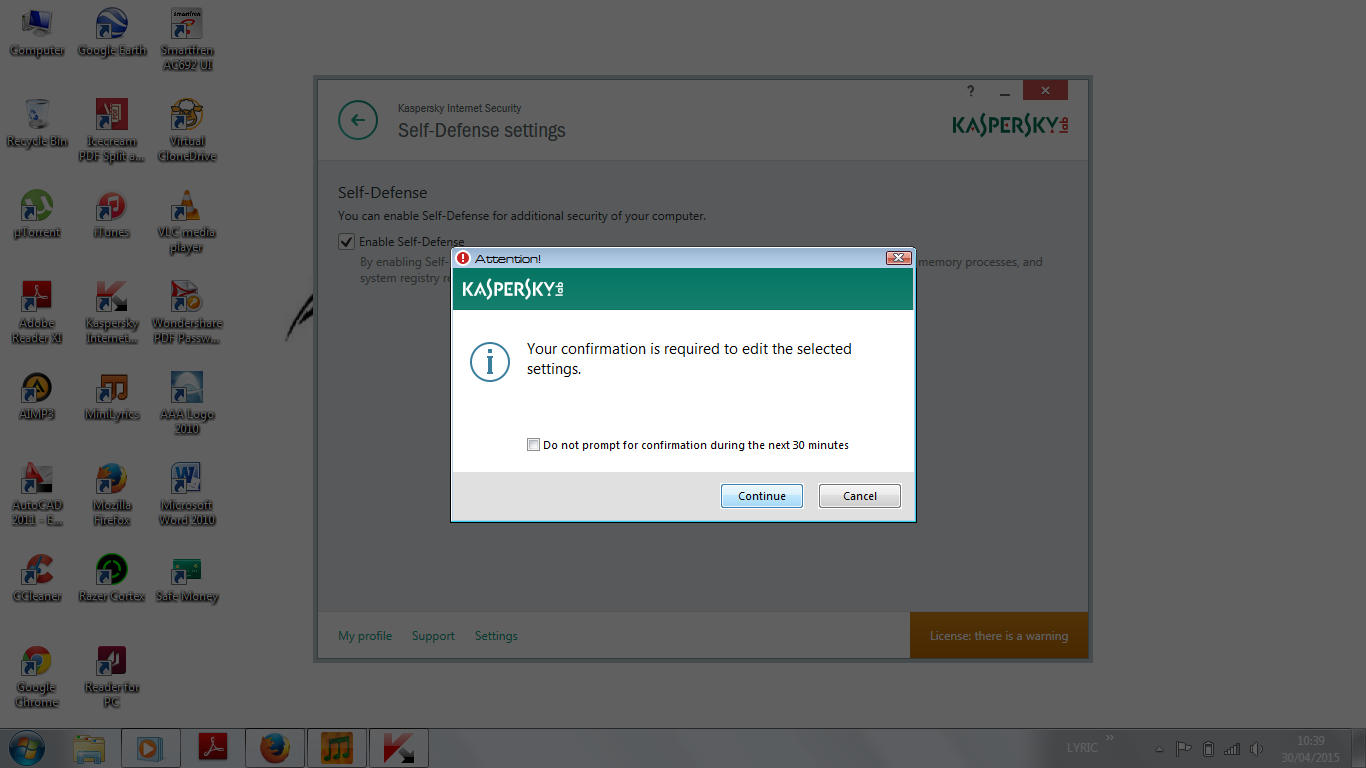The height and width of the screenshot is (768, 1366).
Task: Click the taskbar clock showing 10:39
Action: (x=1309, y=749)
